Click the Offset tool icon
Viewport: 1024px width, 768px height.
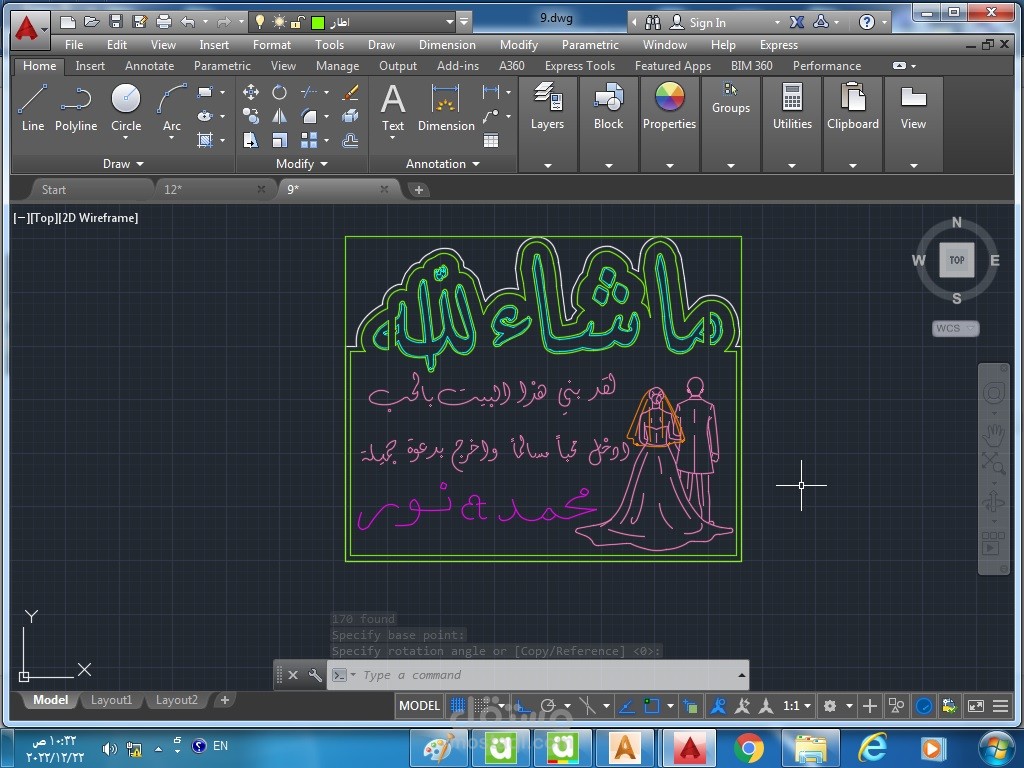tap(351, 140)
